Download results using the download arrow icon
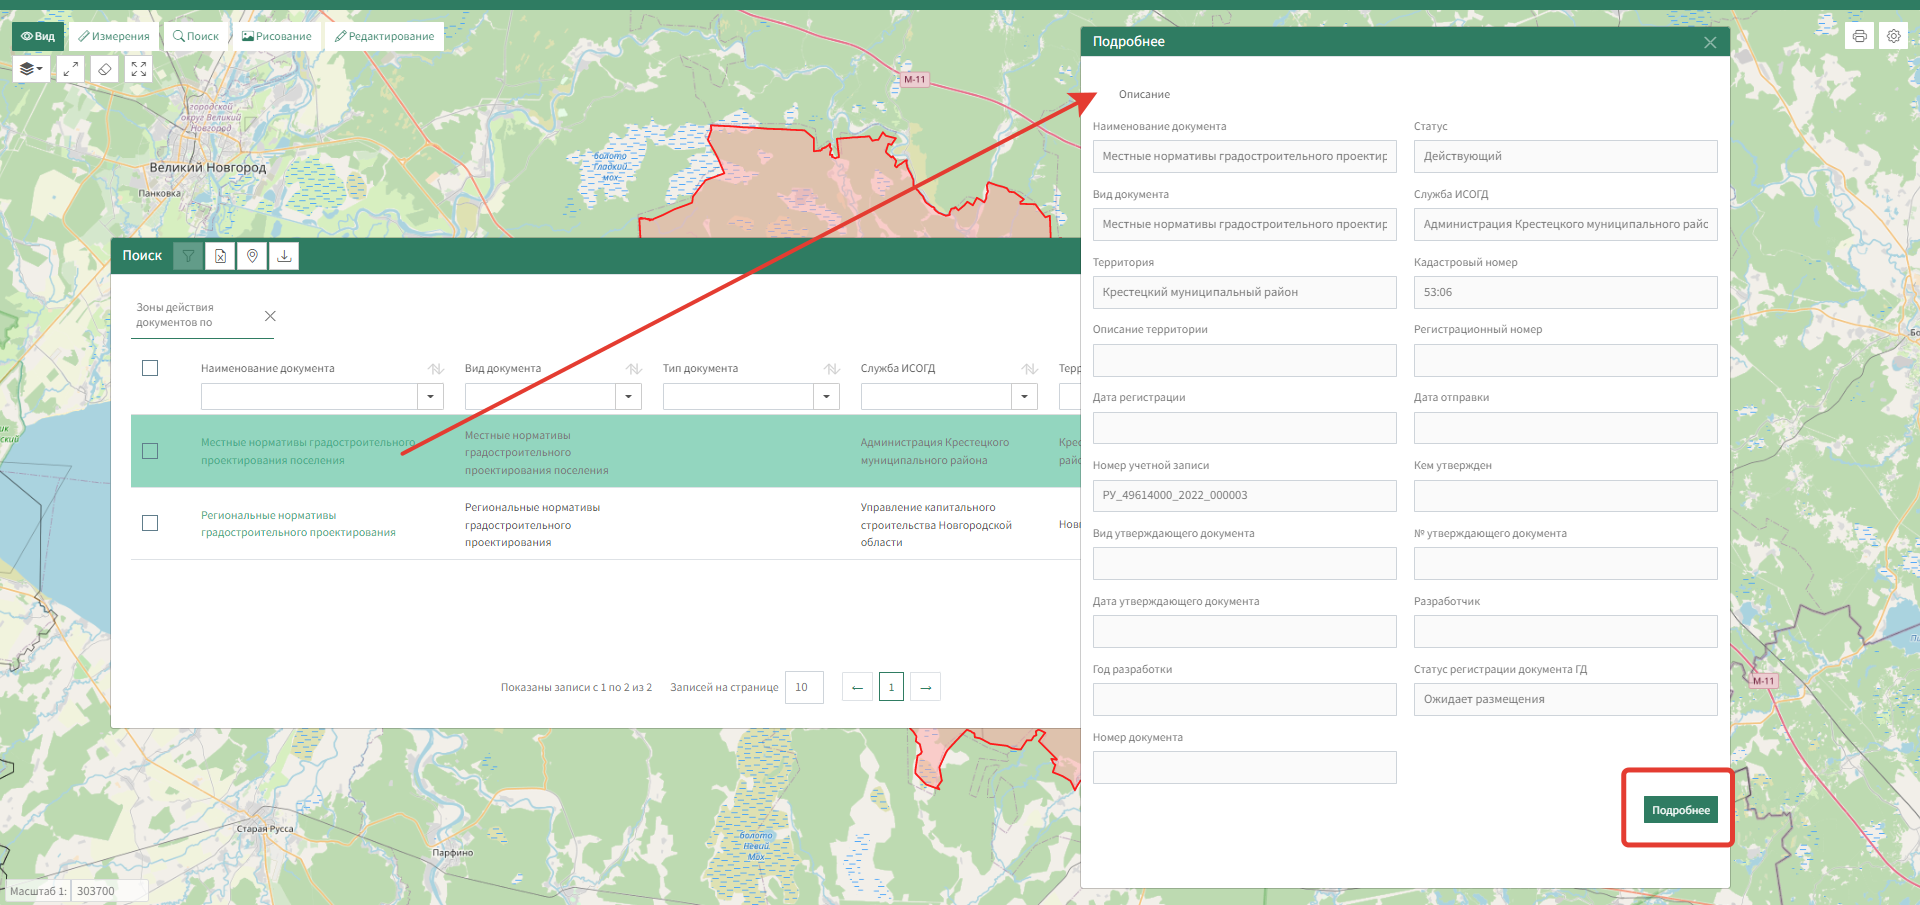1920x905 pixels. [x=284, y=256]
